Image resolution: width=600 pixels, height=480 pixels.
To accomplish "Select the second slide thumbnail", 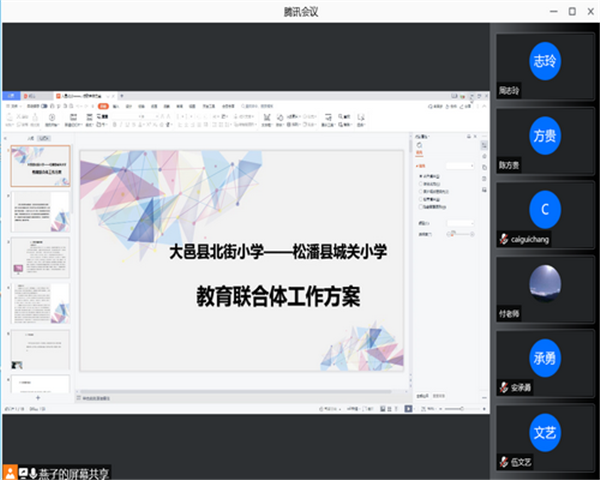I will 40,212.
